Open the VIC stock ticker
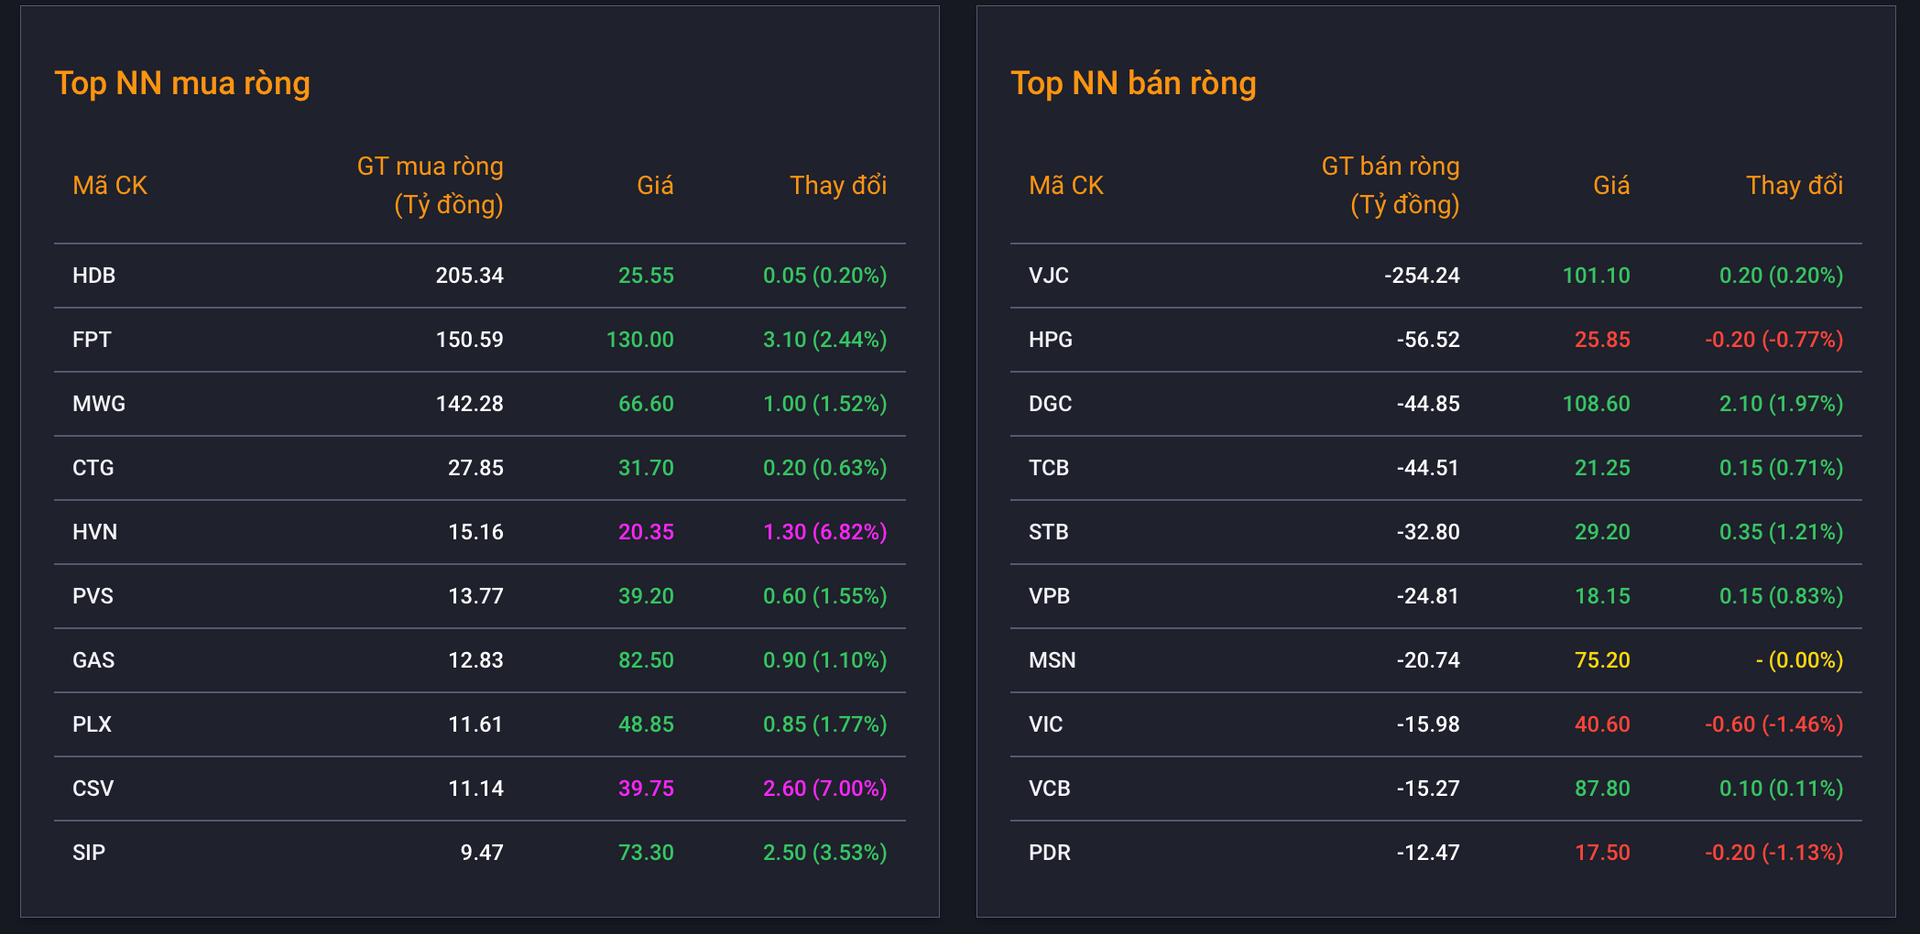The image size is (1920, 934). click(x=1046, y=723)
